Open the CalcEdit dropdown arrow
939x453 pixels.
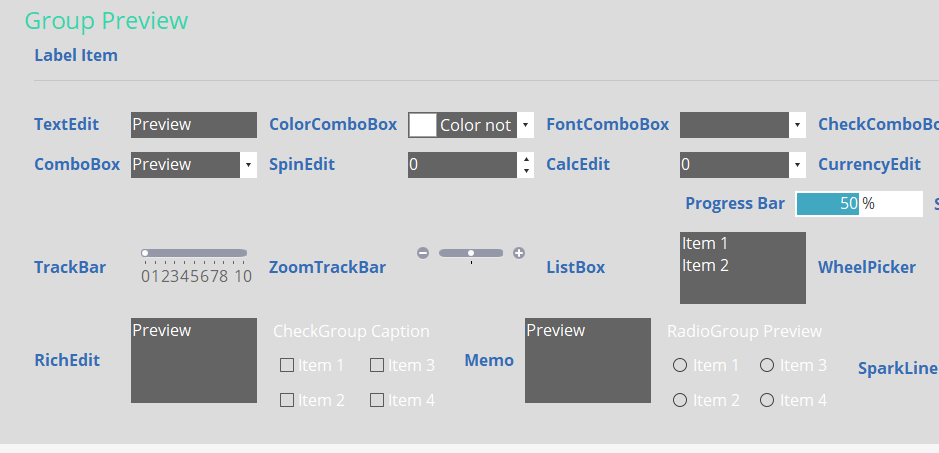(x=797, y=165)
